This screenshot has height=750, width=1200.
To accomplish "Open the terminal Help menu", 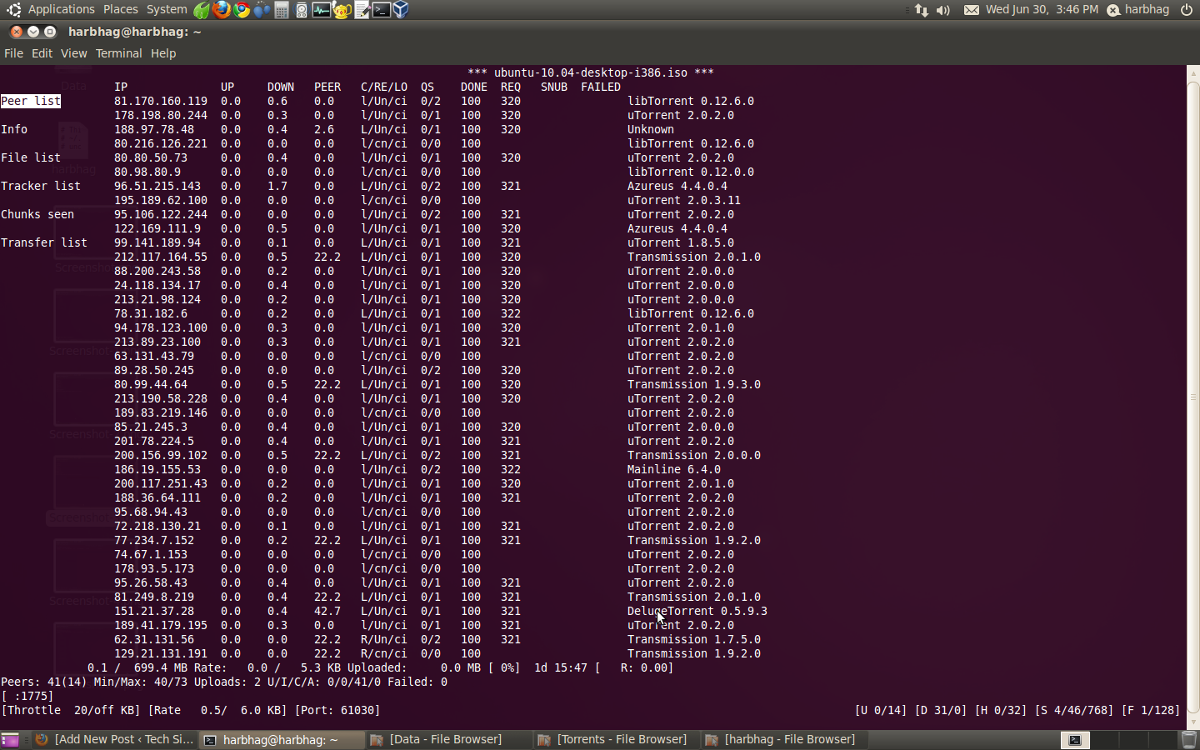I will pyautogui.click(x=163, y=53).
